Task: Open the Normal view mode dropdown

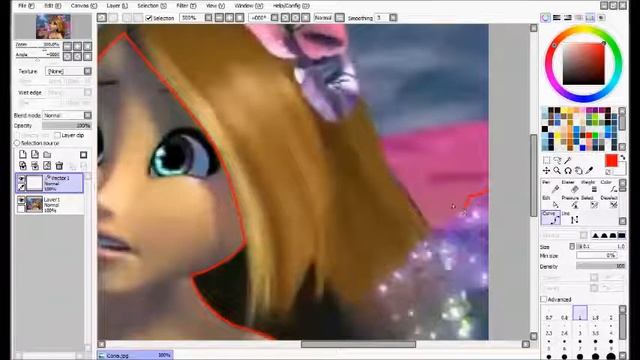Action: (x=340, y=18)
